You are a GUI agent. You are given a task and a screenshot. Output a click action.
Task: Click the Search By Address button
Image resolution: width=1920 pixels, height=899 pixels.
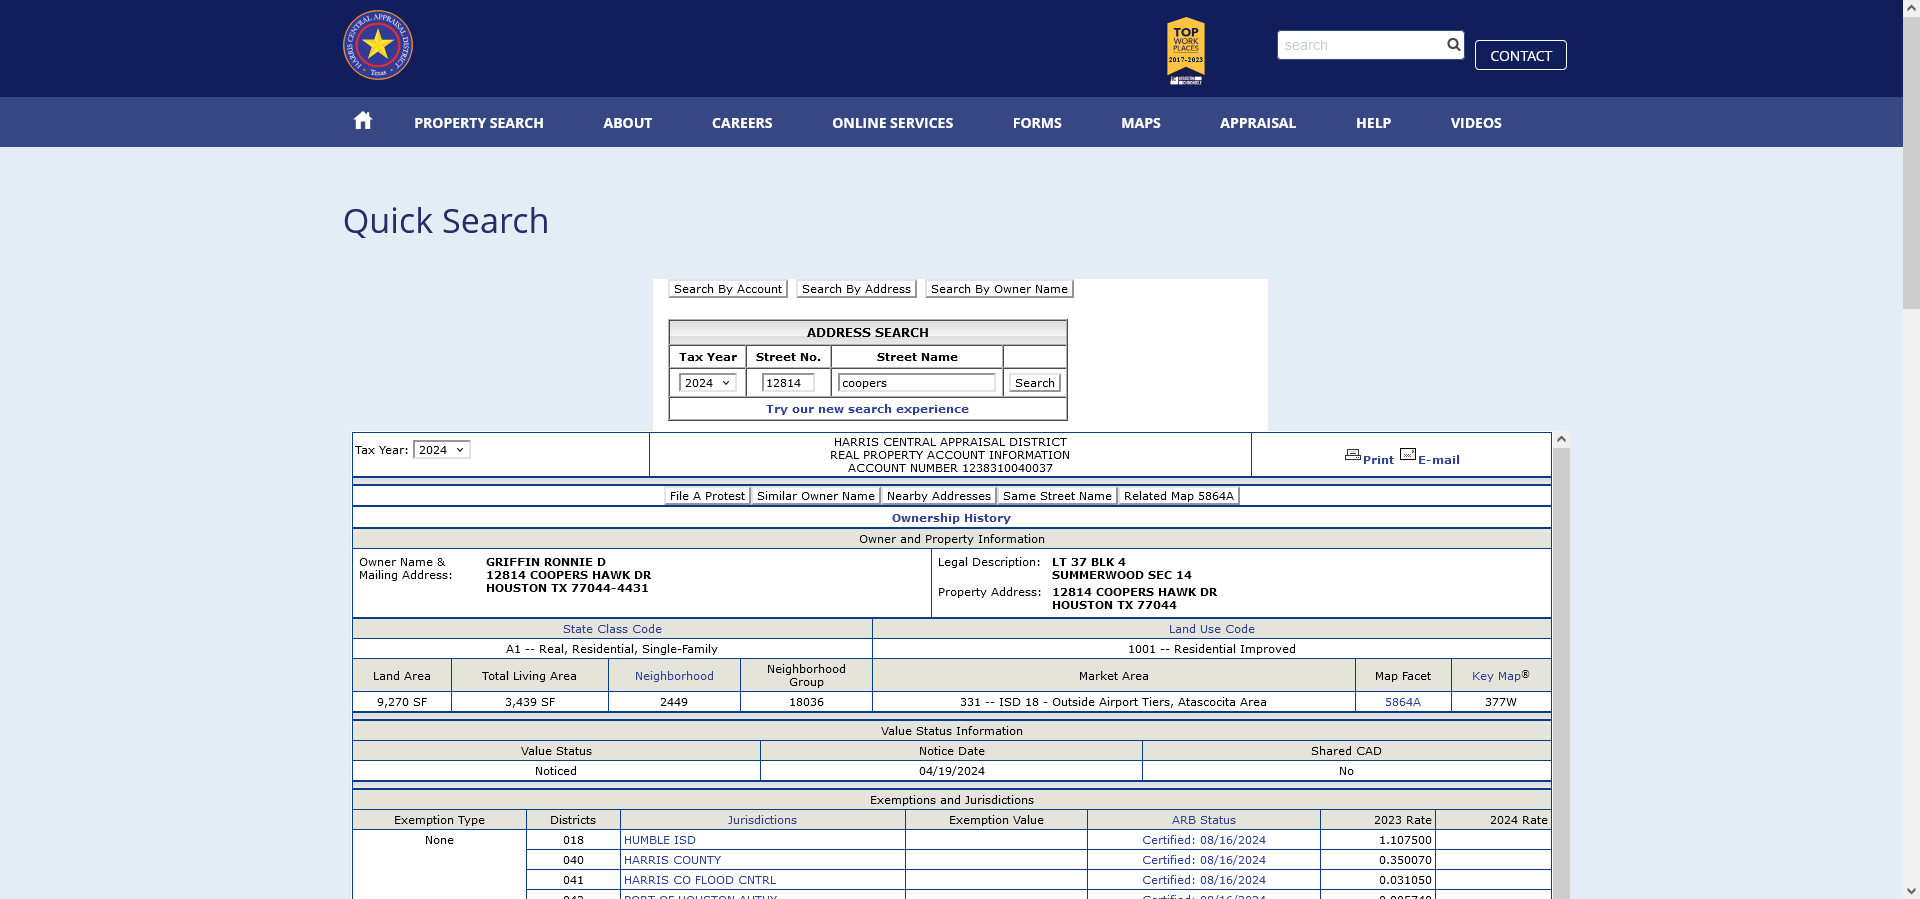click(x=856, y=289)
